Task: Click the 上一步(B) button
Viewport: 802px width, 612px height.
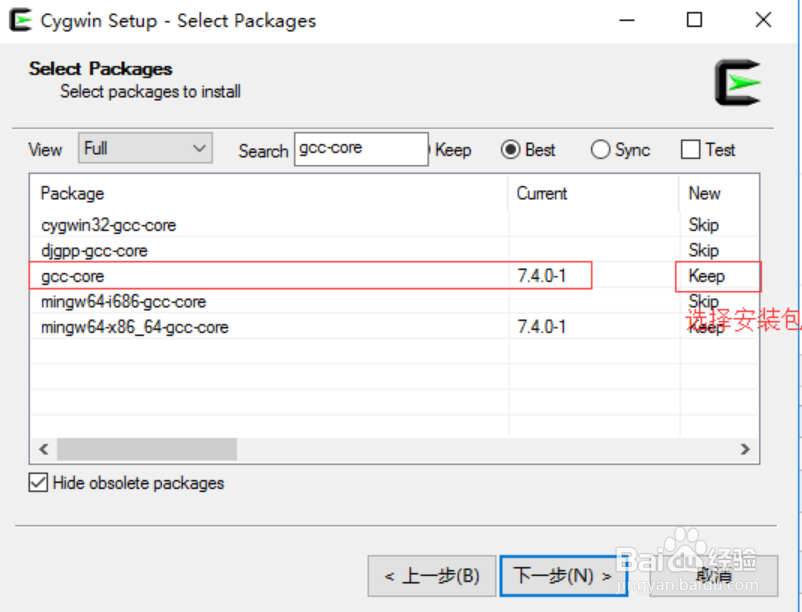Action: 431,576
